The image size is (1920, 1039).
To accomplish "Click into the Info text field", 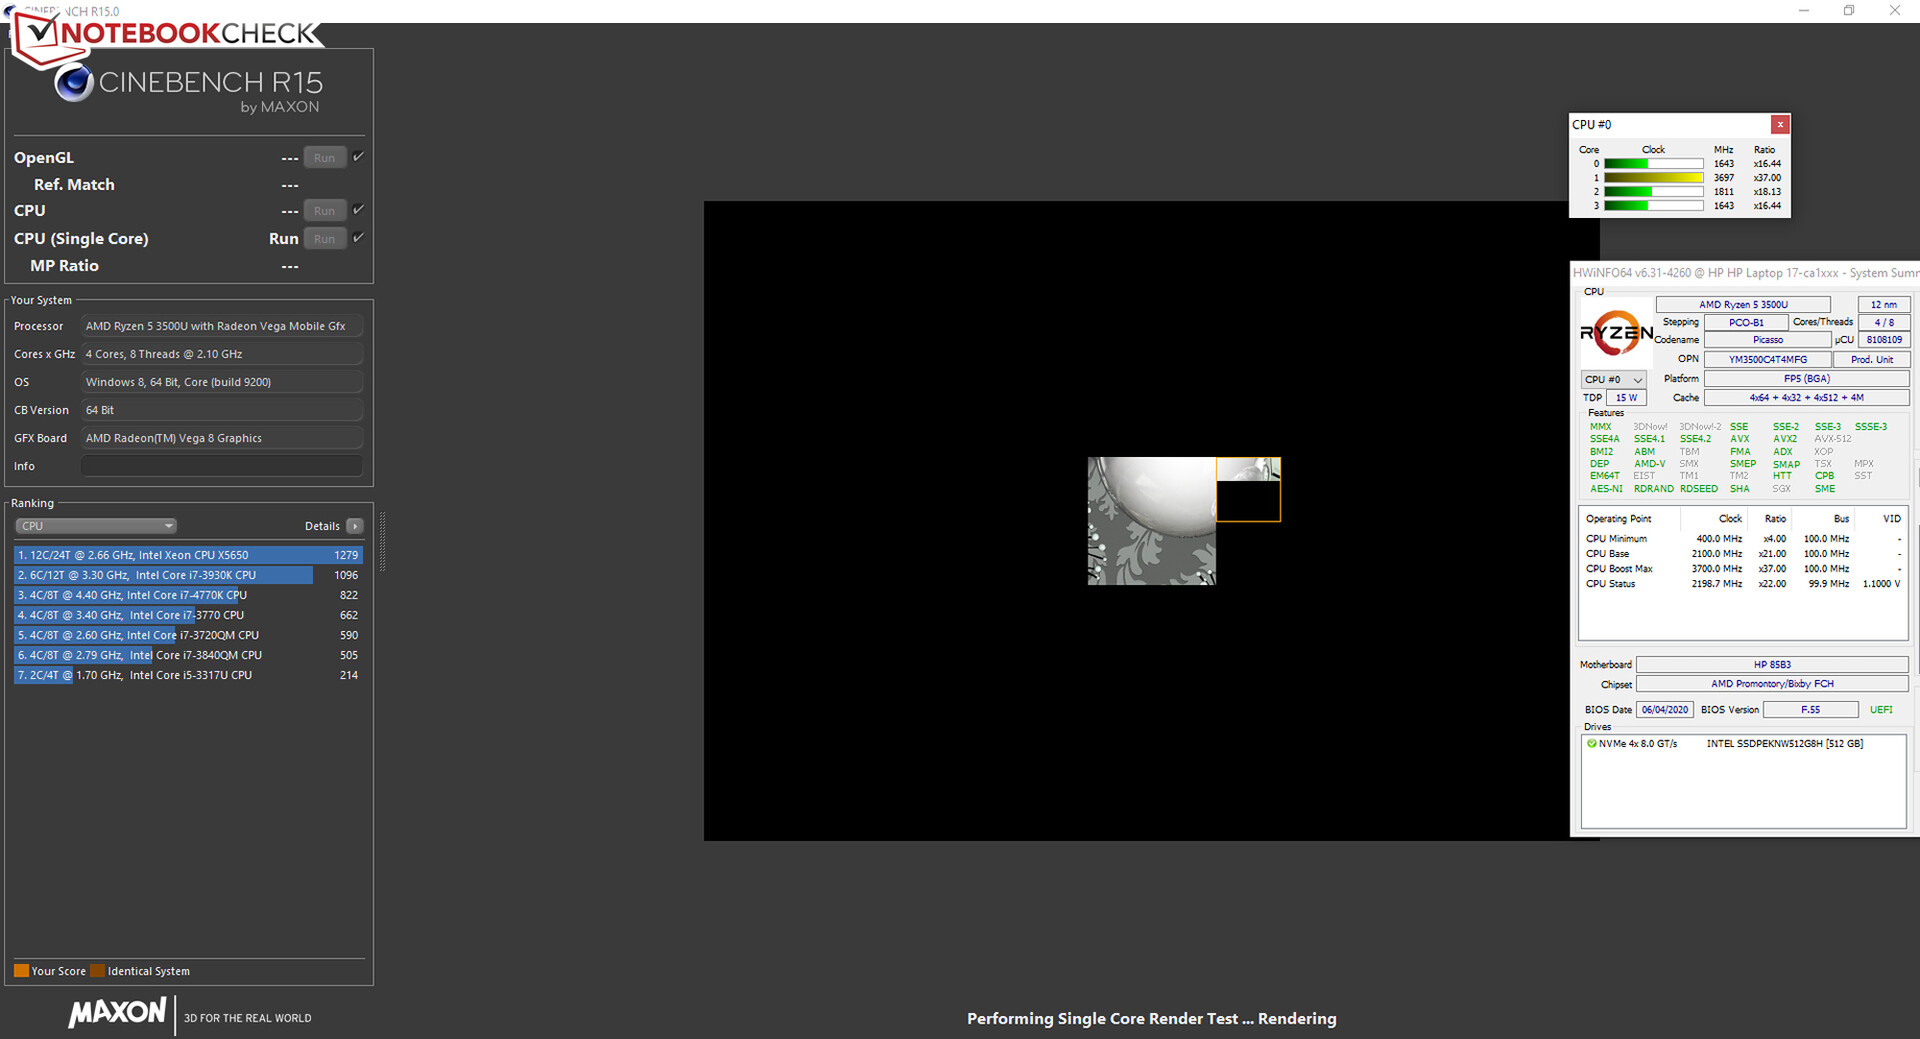I will coord(221,466).
